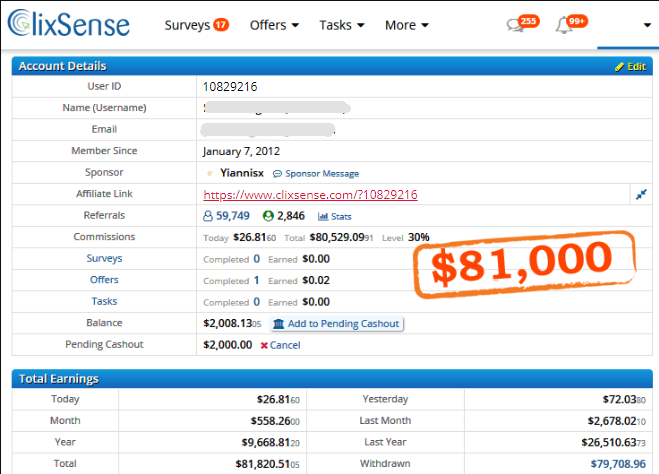Click the Offers Earned $0.02 value
The width and height of the screenshot is (659, 474).
[316, 280]
